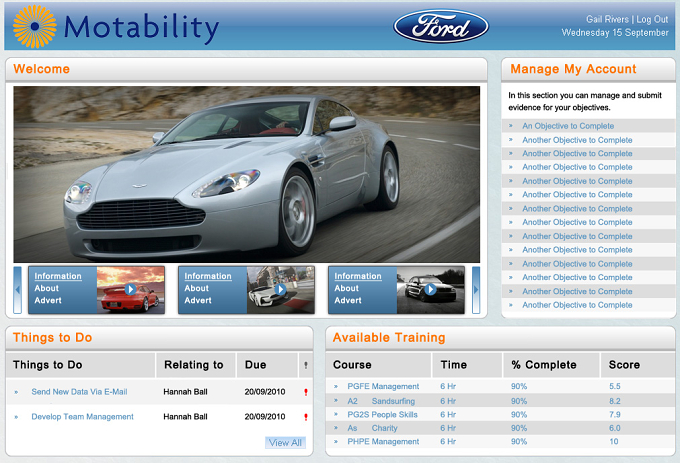Open the As Charity course

(x=373, y=428)
